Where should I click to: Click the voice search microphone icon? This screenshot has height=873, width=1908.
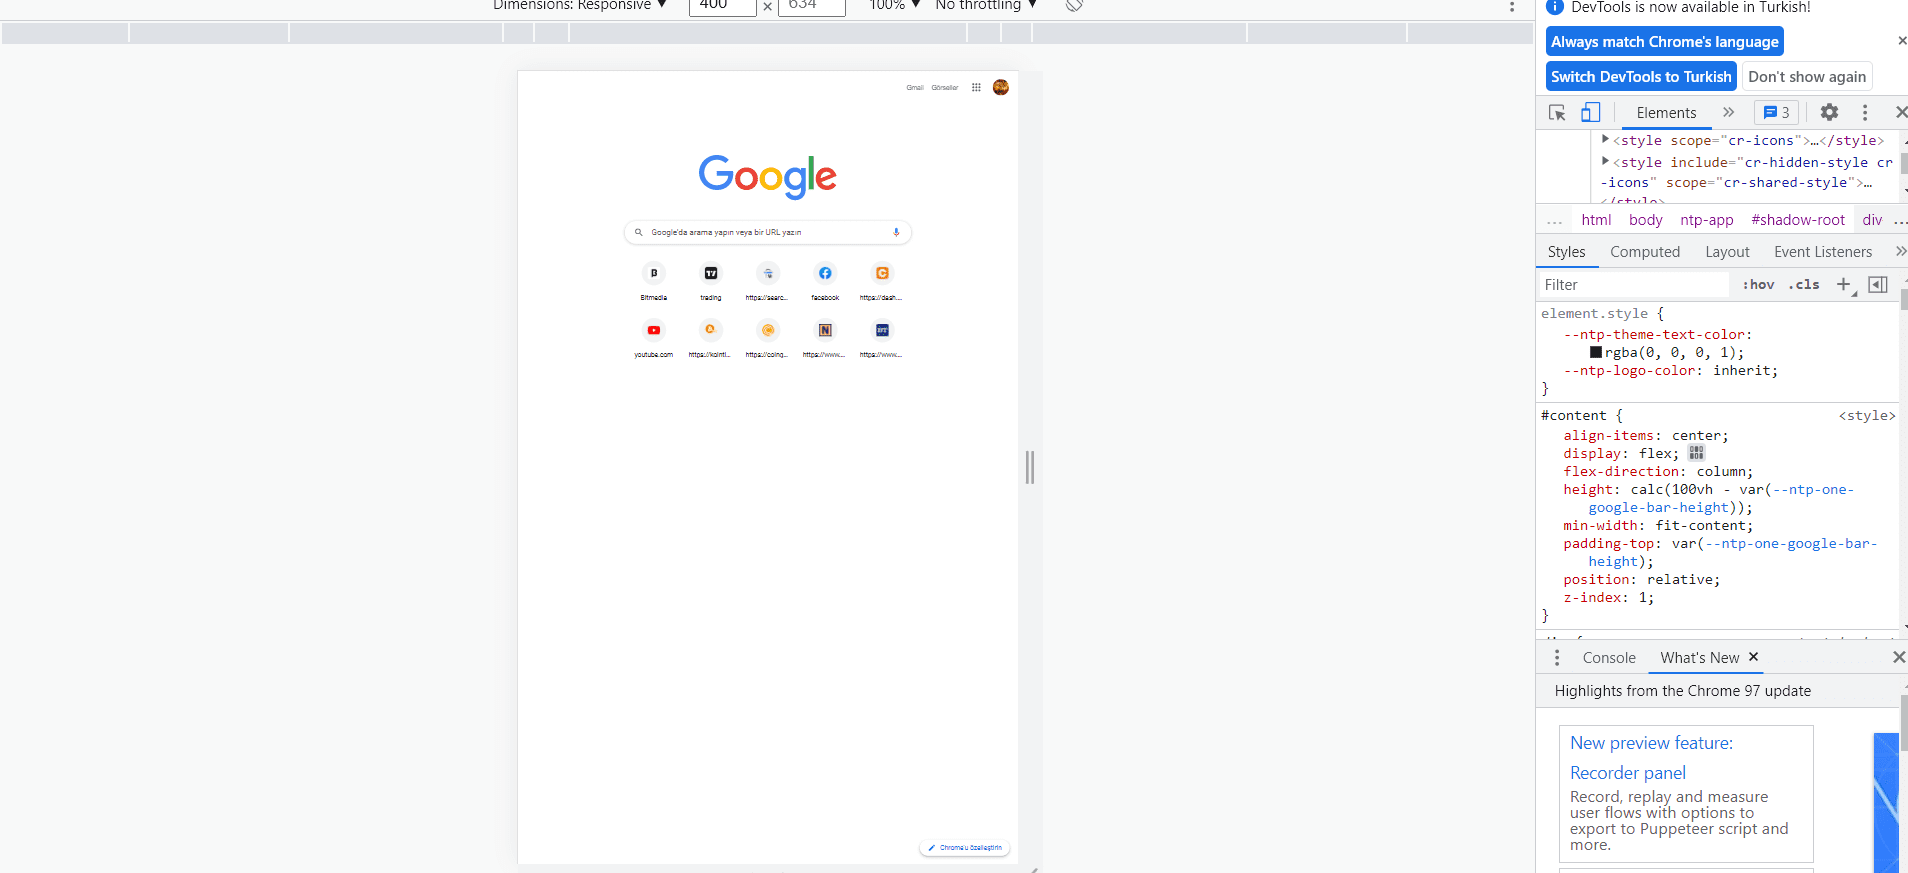tap(896, 232)
